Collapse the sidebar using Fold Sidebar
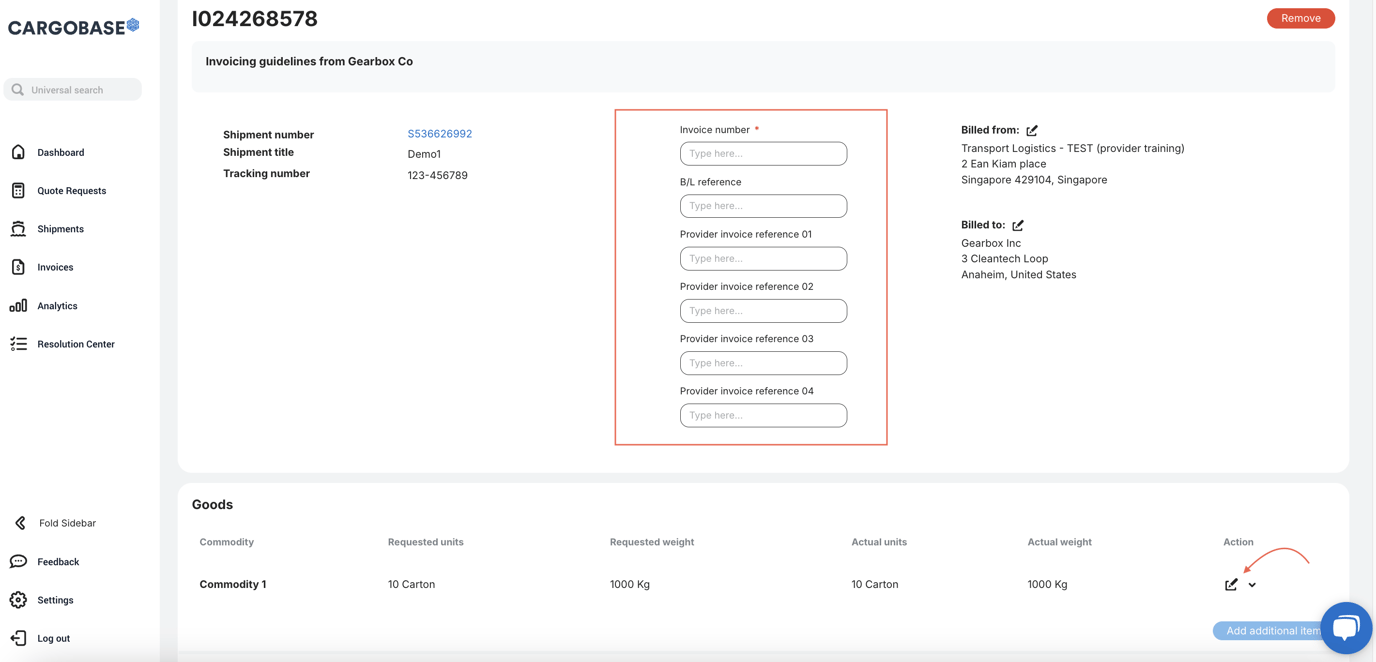 coord(67,522)
